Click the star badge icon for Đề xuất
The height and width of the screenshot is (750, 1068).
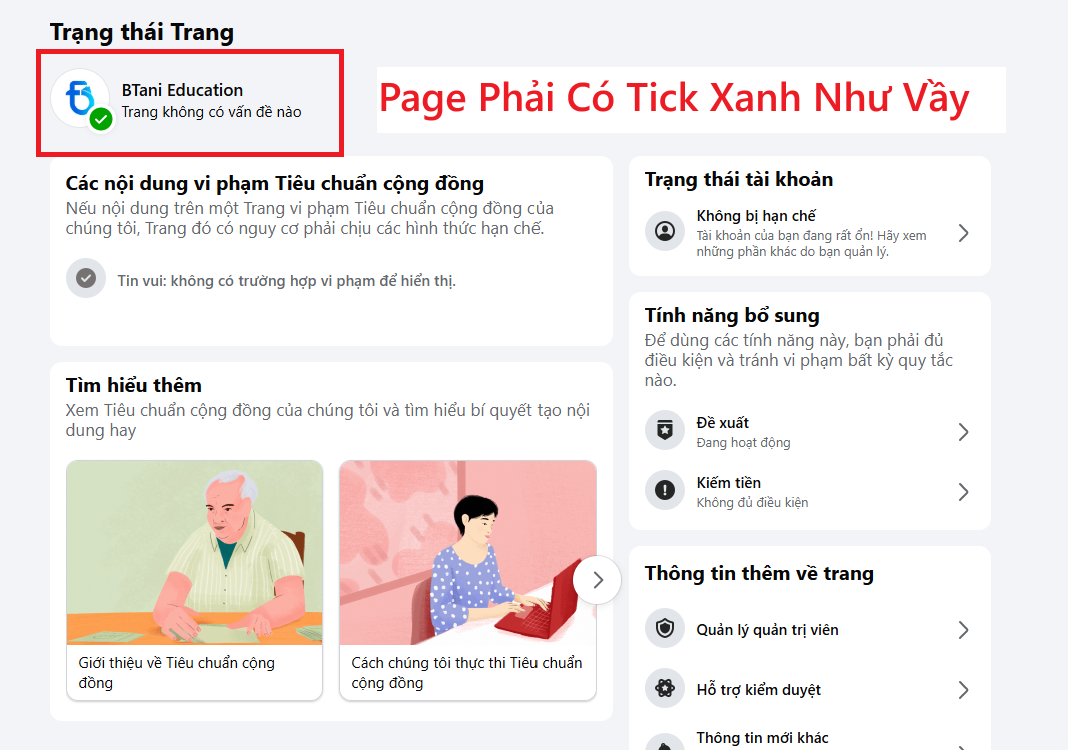pos(665,431)
